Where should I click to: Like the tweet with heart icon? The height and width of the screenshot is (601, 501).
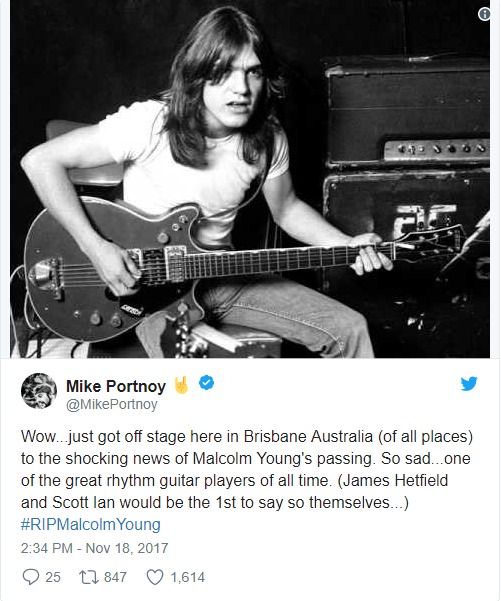click(x=155, y=577)
